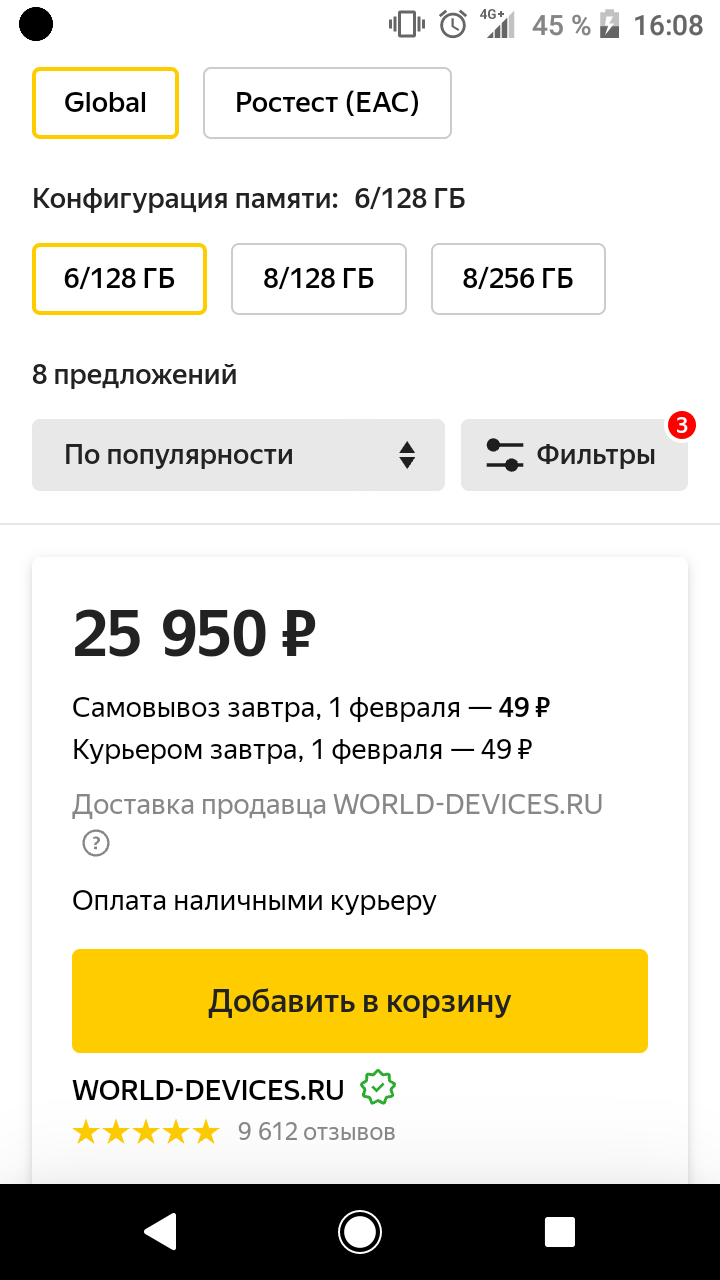The image size is (720, 1280).
Task: Choose the 6/128 ГБ memory configuration
Action: [x=119, y=279]
